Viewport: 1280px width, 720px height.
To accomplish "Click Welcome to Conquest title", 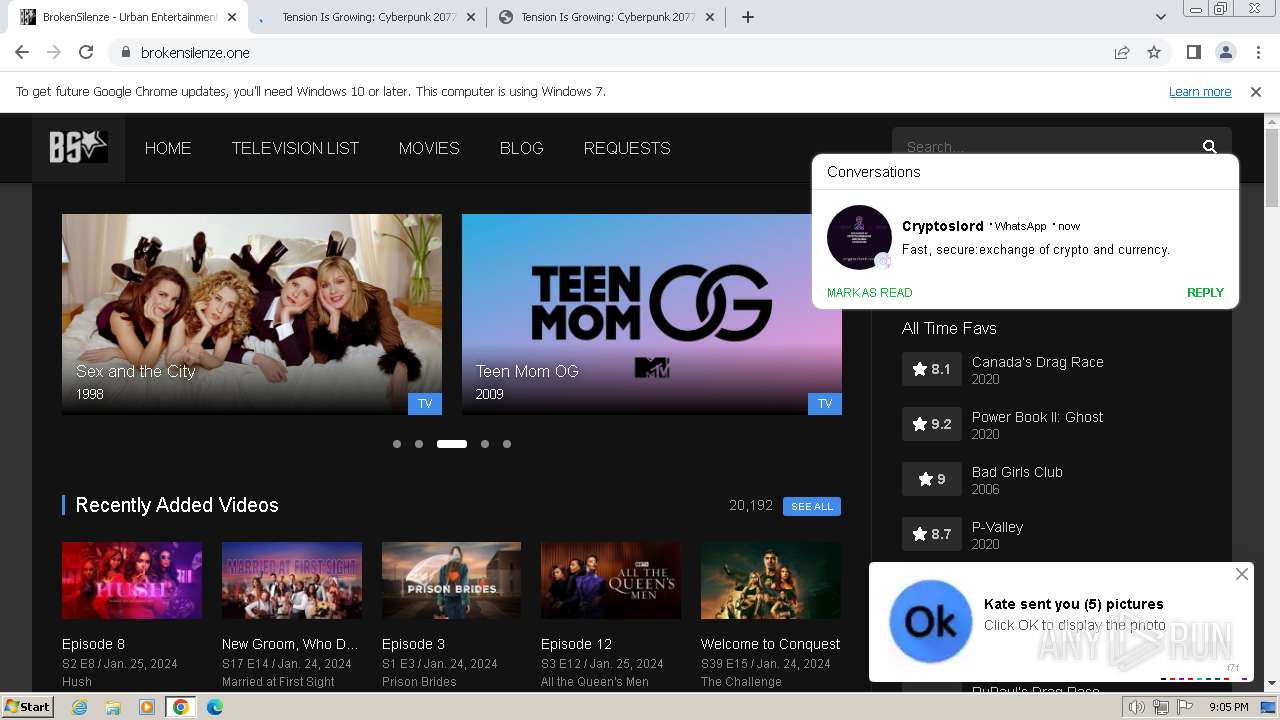I will tap(770, 644).
